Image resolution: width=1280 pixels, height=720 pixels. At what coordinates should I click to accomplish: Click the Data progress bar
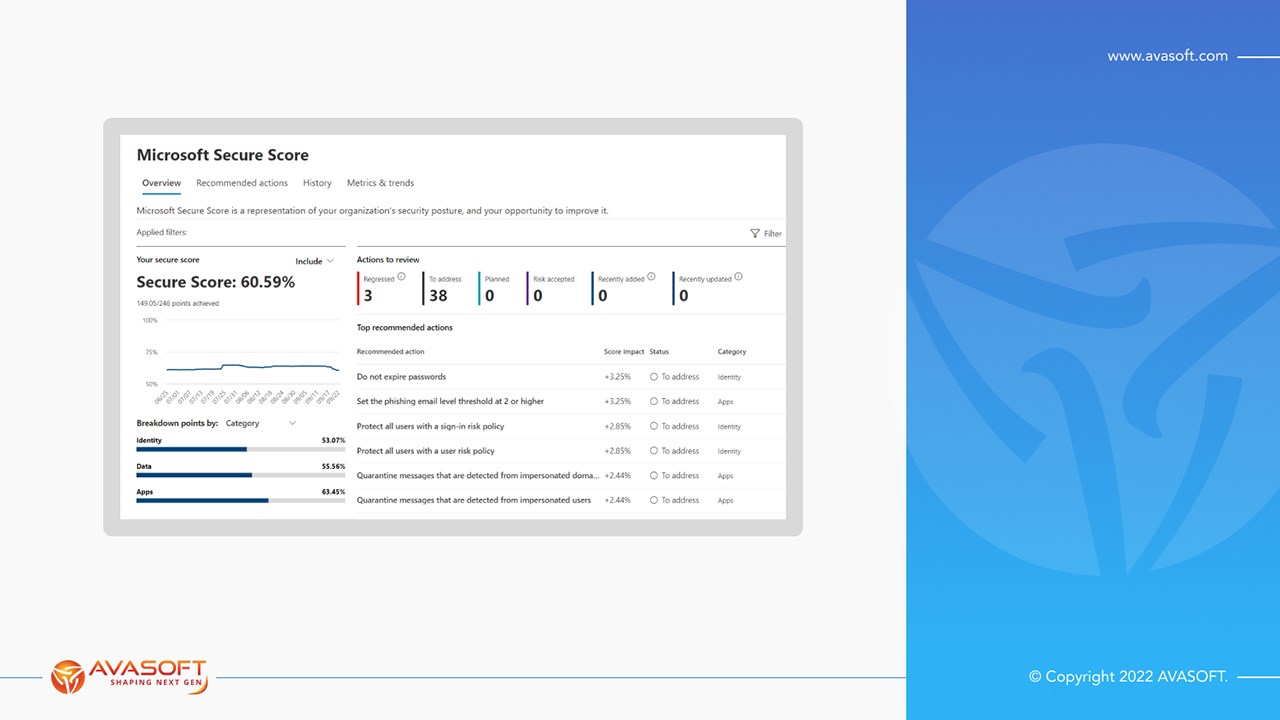coord(241,475)
